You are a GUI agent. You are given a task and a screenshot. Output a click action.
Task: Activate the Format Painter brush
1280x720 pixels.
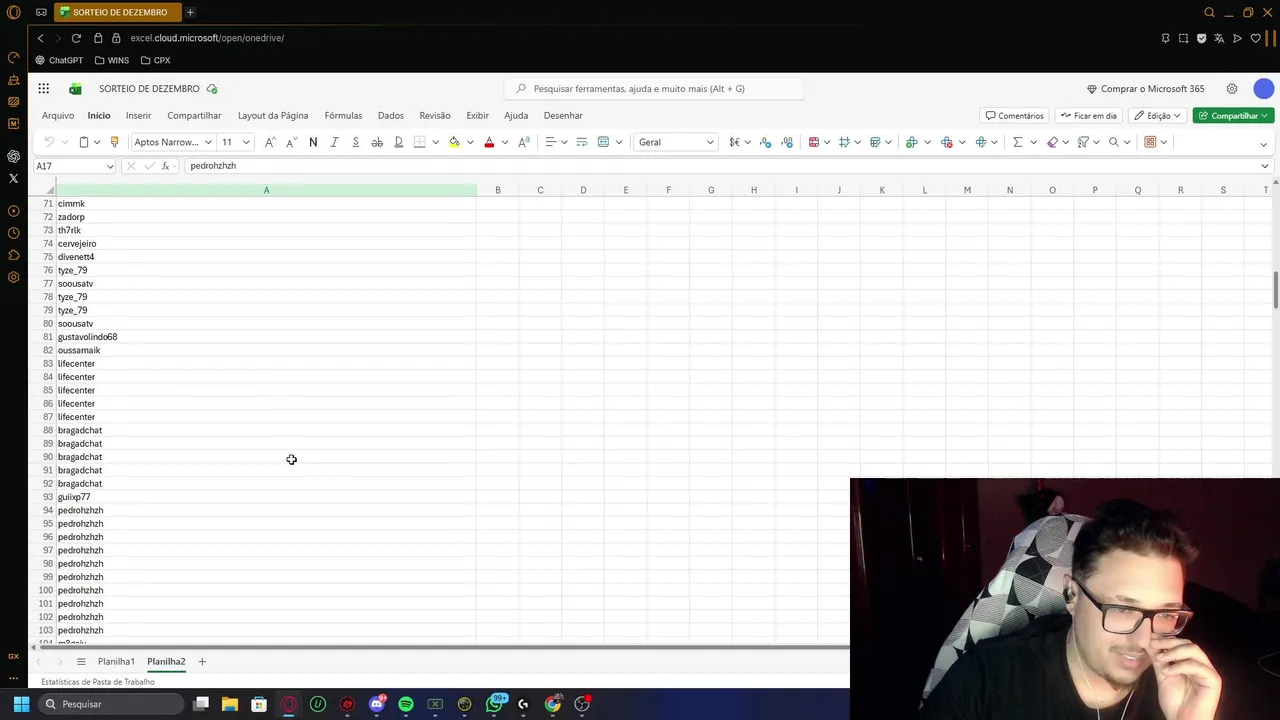pos(114,142)
